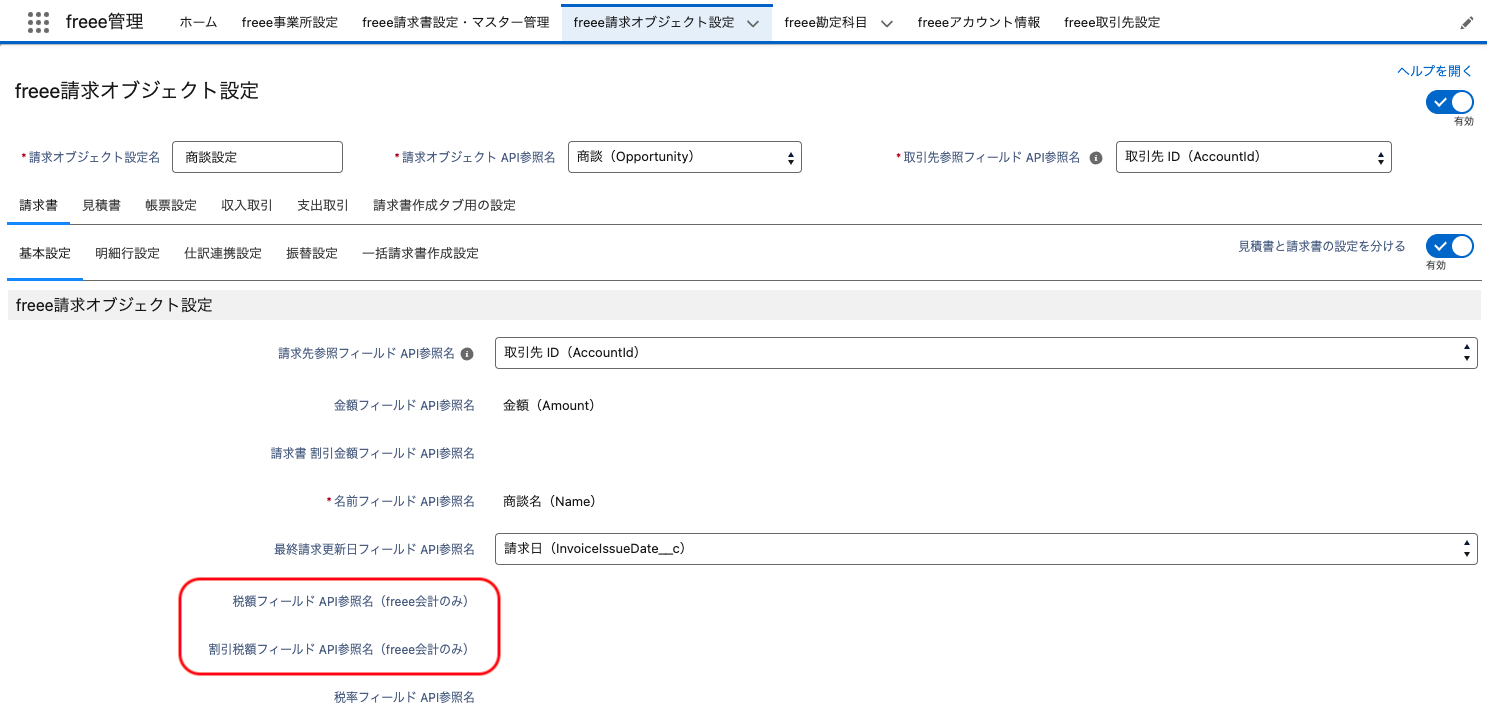Open freee取引先設定 navigation tab

tap(1112, 22)
